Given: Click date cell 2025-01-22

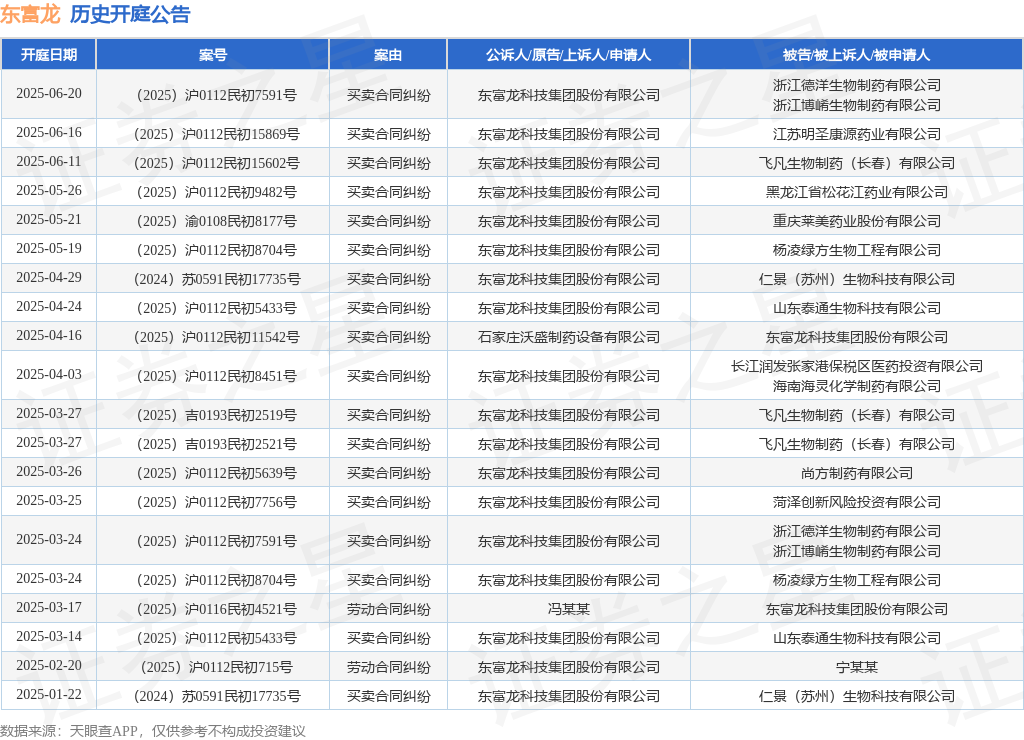Looking at the screenshot, I should 49,694.
